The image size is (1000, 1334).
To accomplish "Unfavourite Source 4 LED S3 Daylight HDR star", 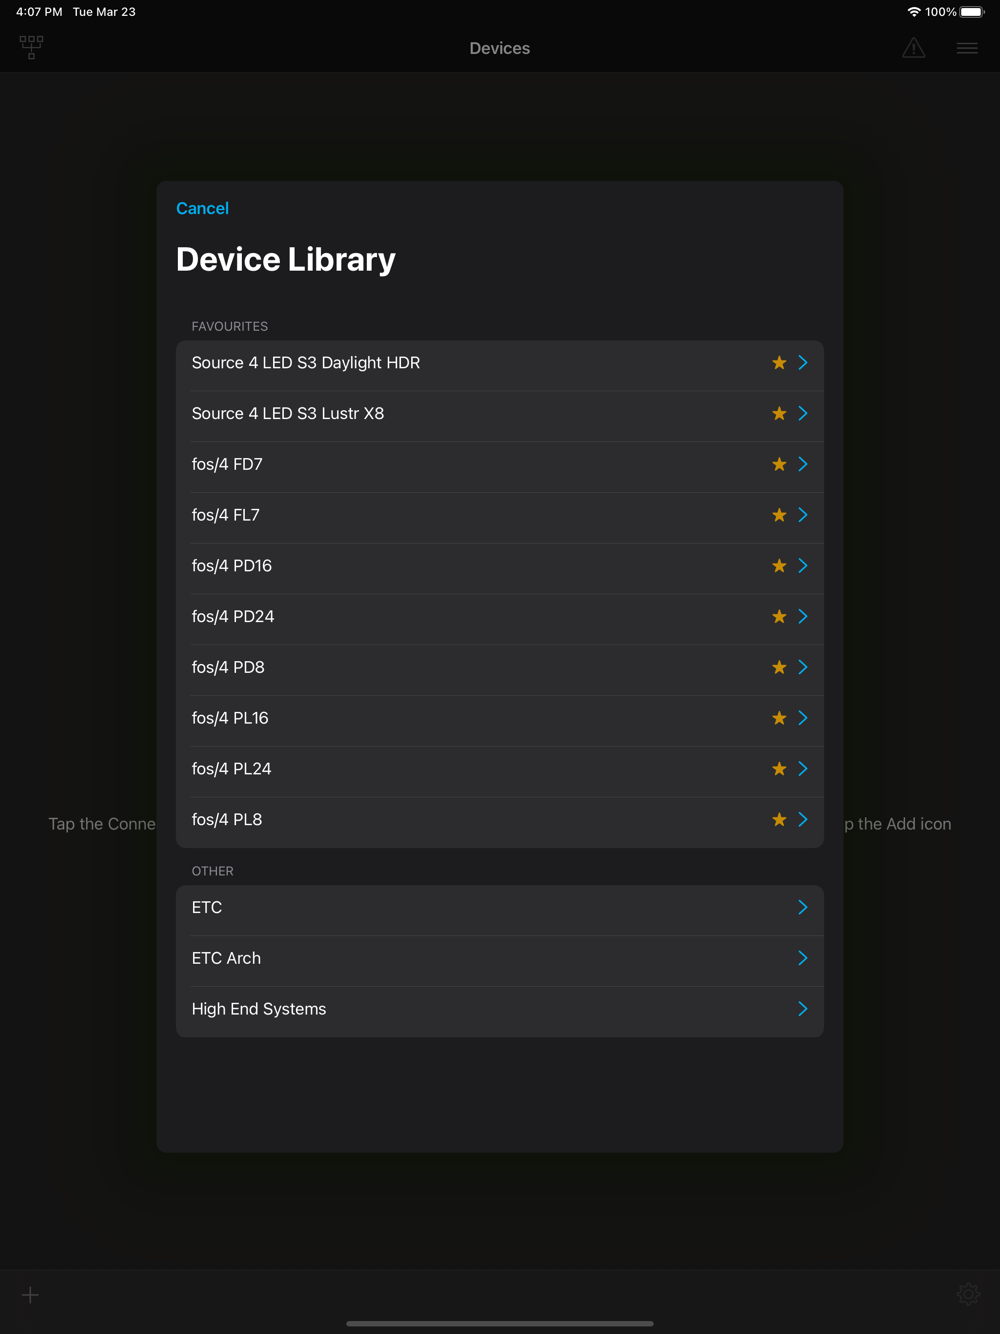I will [x=779, y=363].
